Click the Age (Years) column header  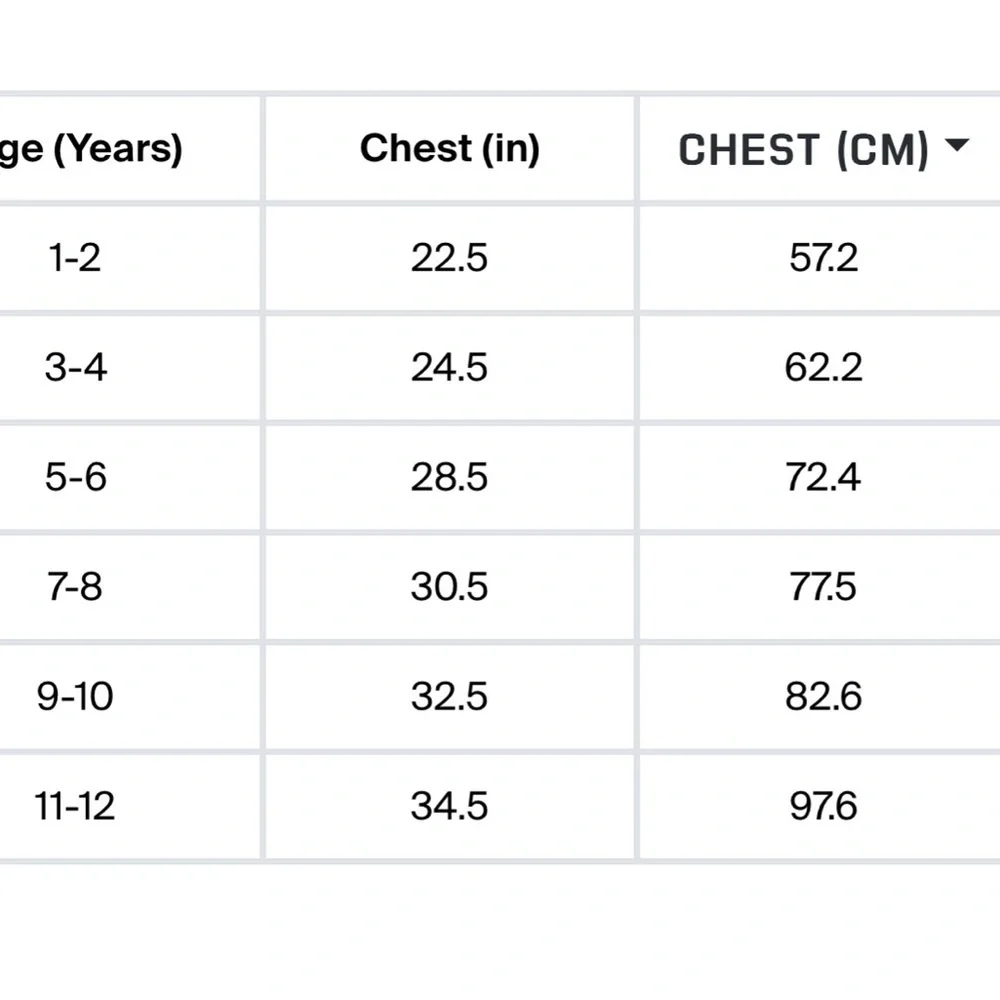[129, 149]
